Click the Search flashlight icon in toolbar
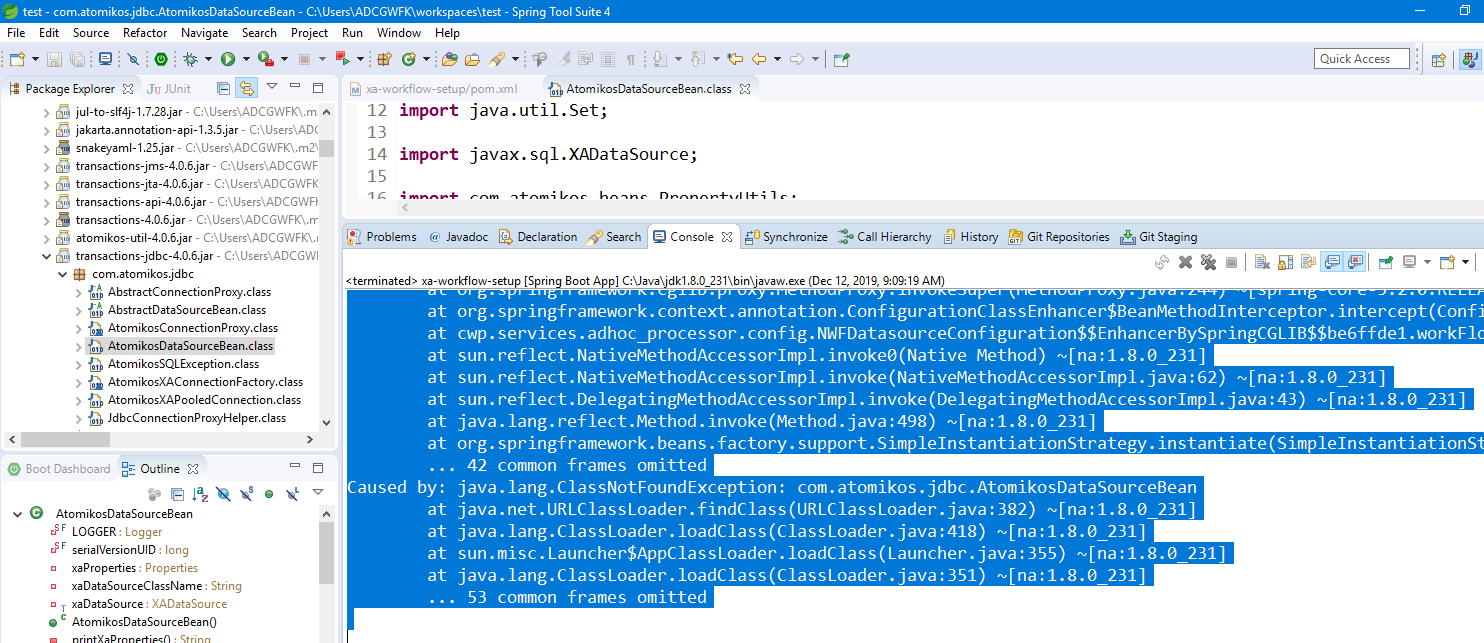The width and height of the screenshot is (1484, 643). click(497, 59)
